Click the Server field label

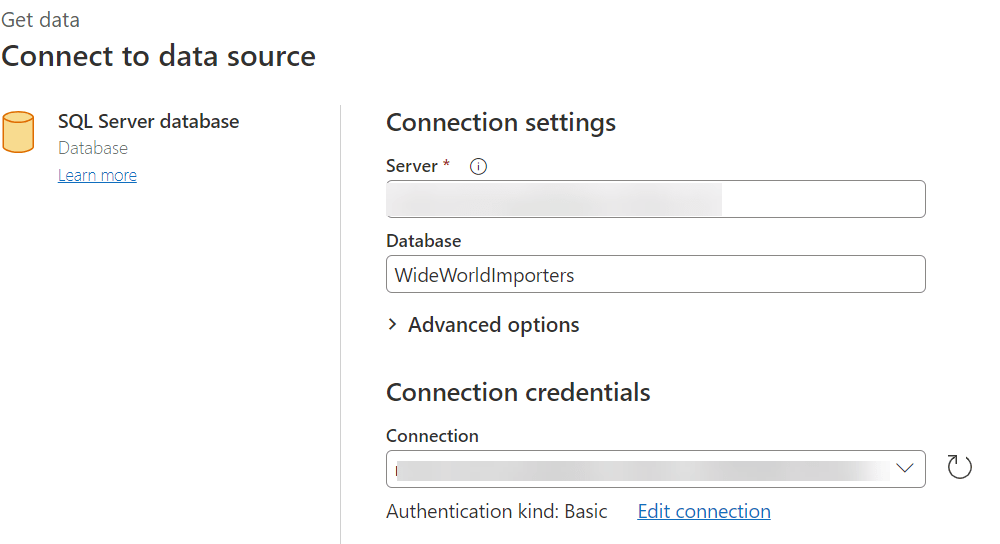412,166
